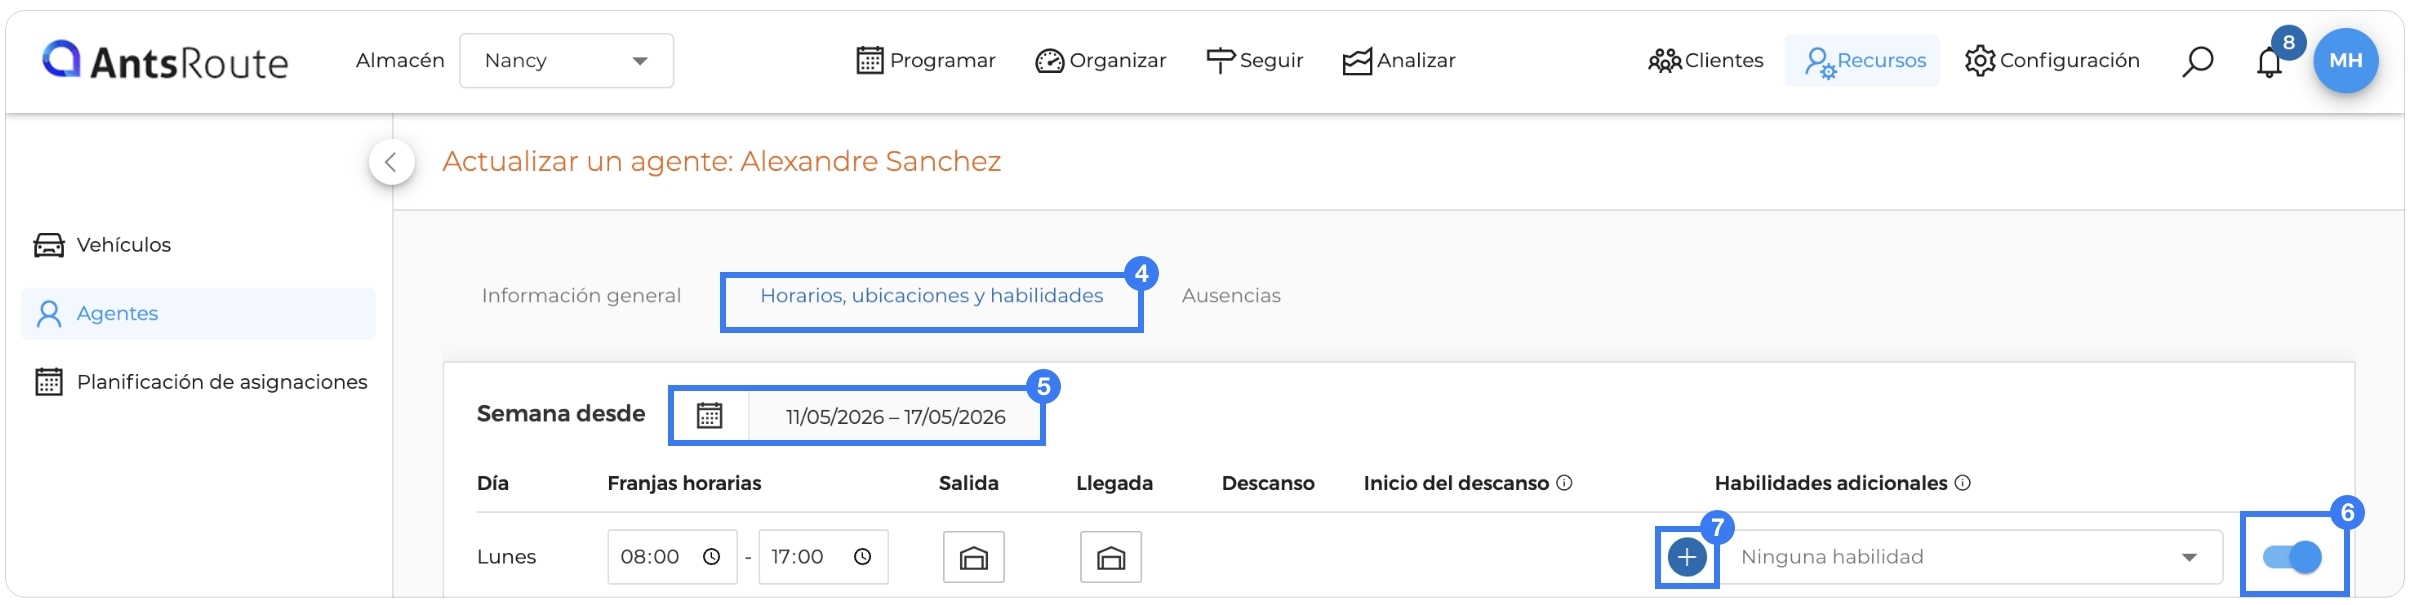This screenshot has height=605, width=2410.
Task: Click the Planificación calendar icon in sidebar
Action: coord(49,382)
